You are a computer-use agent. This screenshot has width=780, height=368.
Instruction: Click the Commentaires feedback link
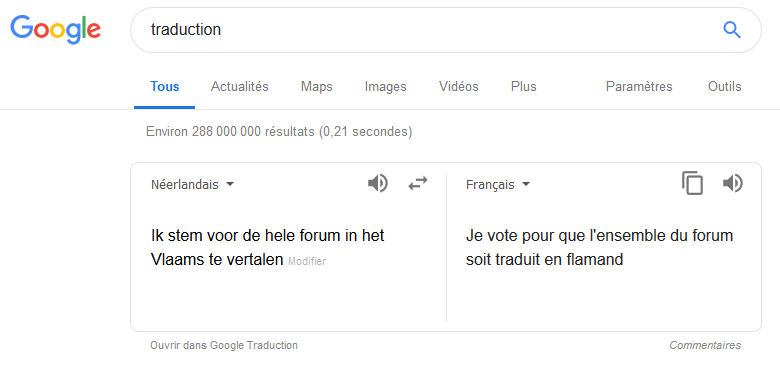pos(705,345)
